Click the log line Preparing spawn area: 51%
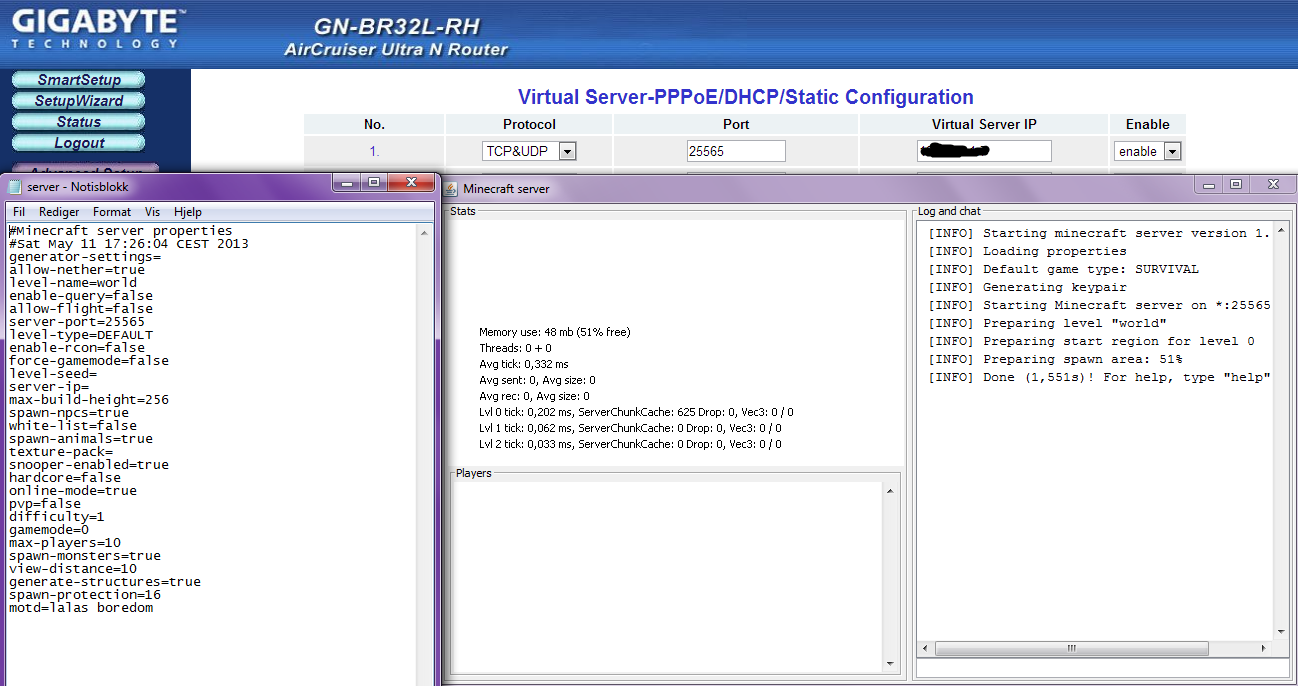 pos(1055,359)
